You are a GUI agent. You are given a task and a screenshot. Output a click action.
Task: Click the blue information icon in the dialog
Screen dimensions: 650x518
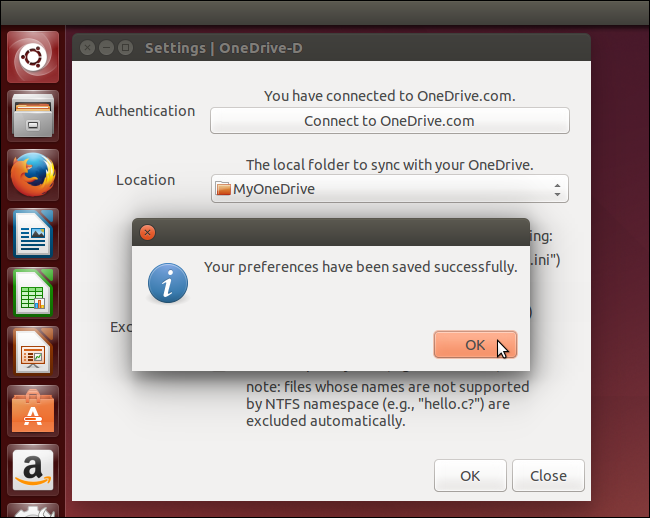click(x=168, y=283)
